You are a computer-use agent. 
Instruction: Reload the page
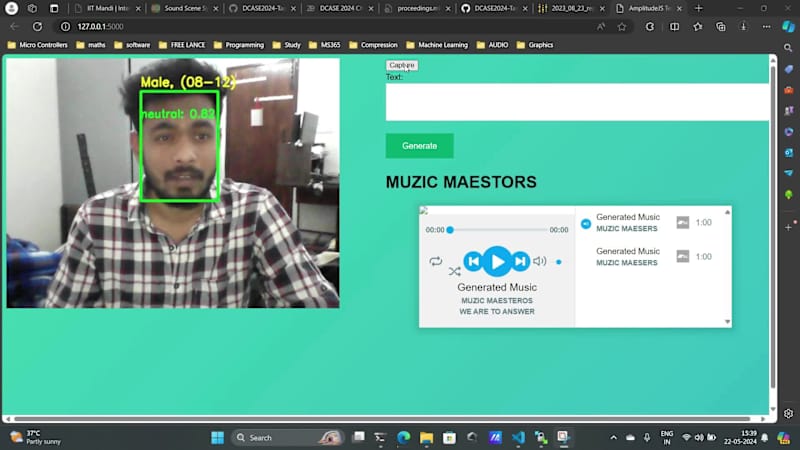(x=37, y=27)
